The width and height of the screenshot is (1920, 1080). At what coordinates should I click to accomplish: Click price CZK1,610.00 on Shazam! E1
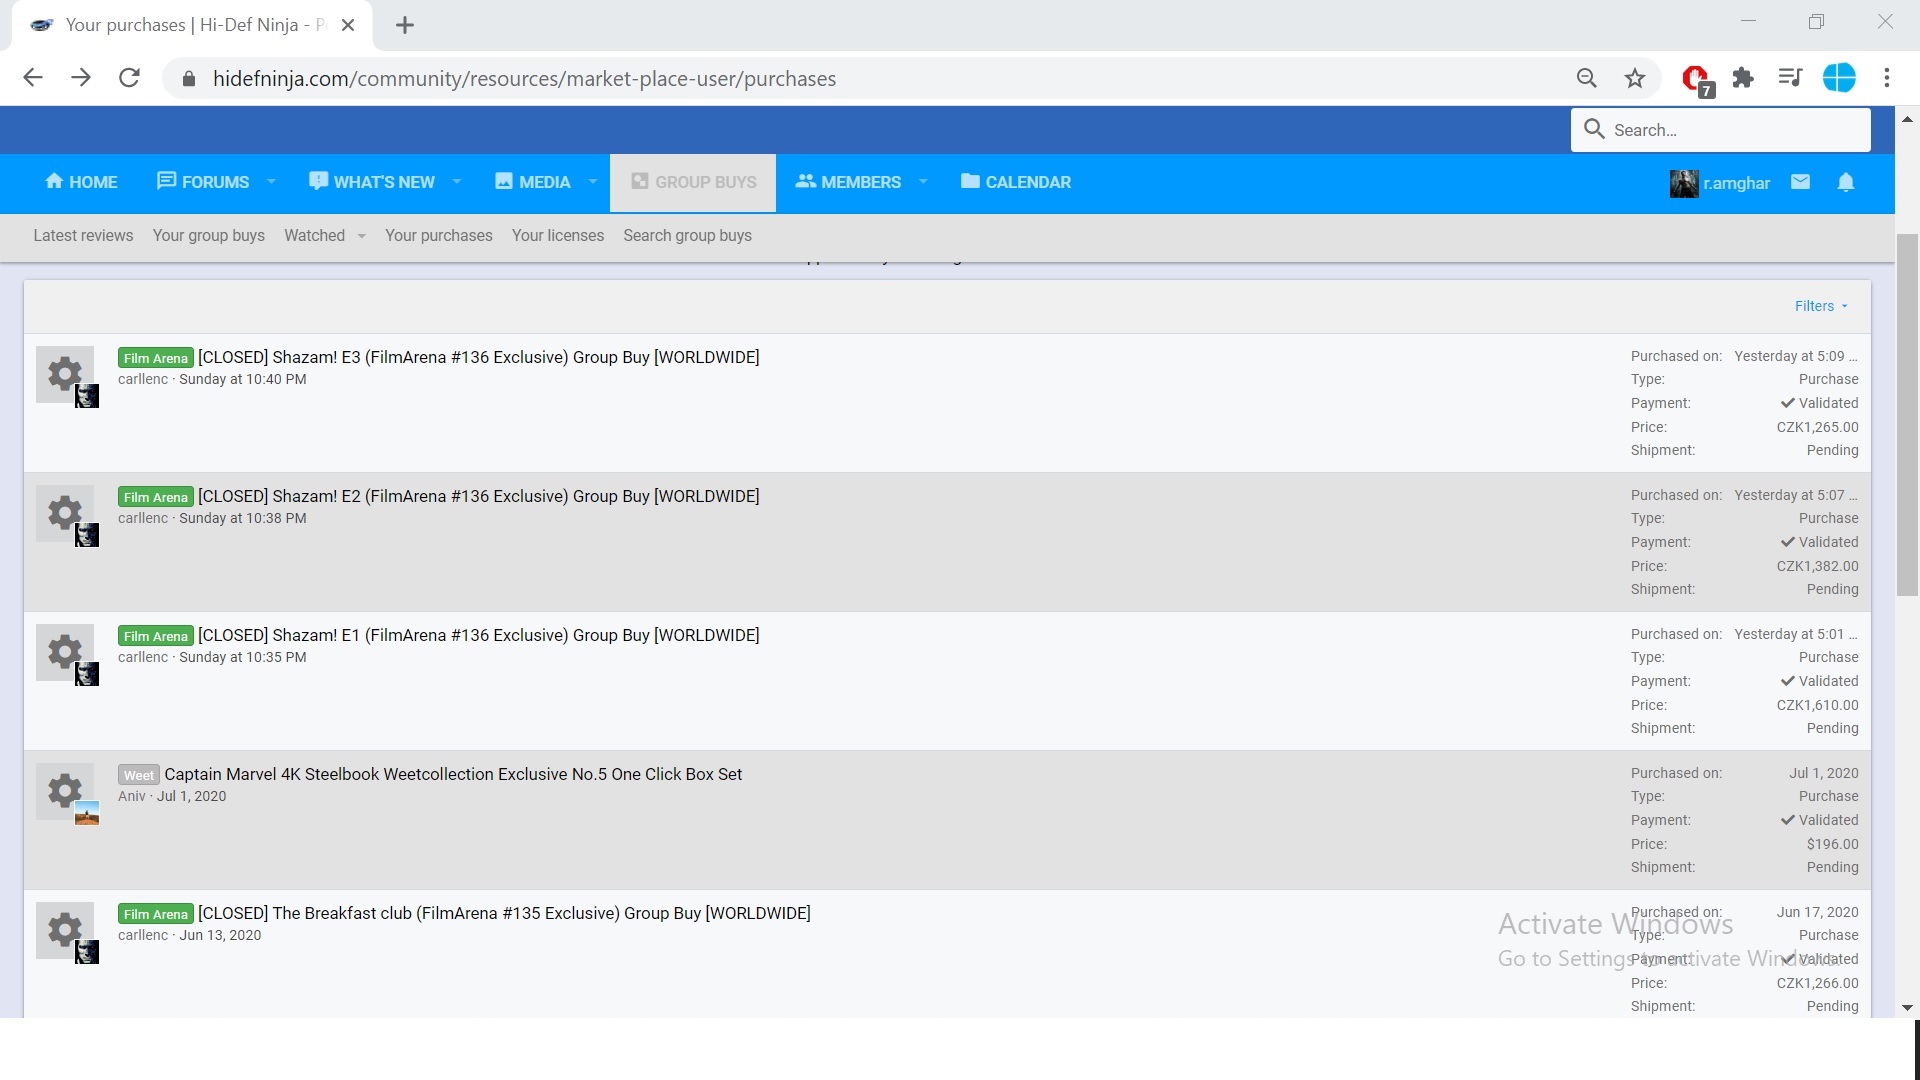[1817, 705]
